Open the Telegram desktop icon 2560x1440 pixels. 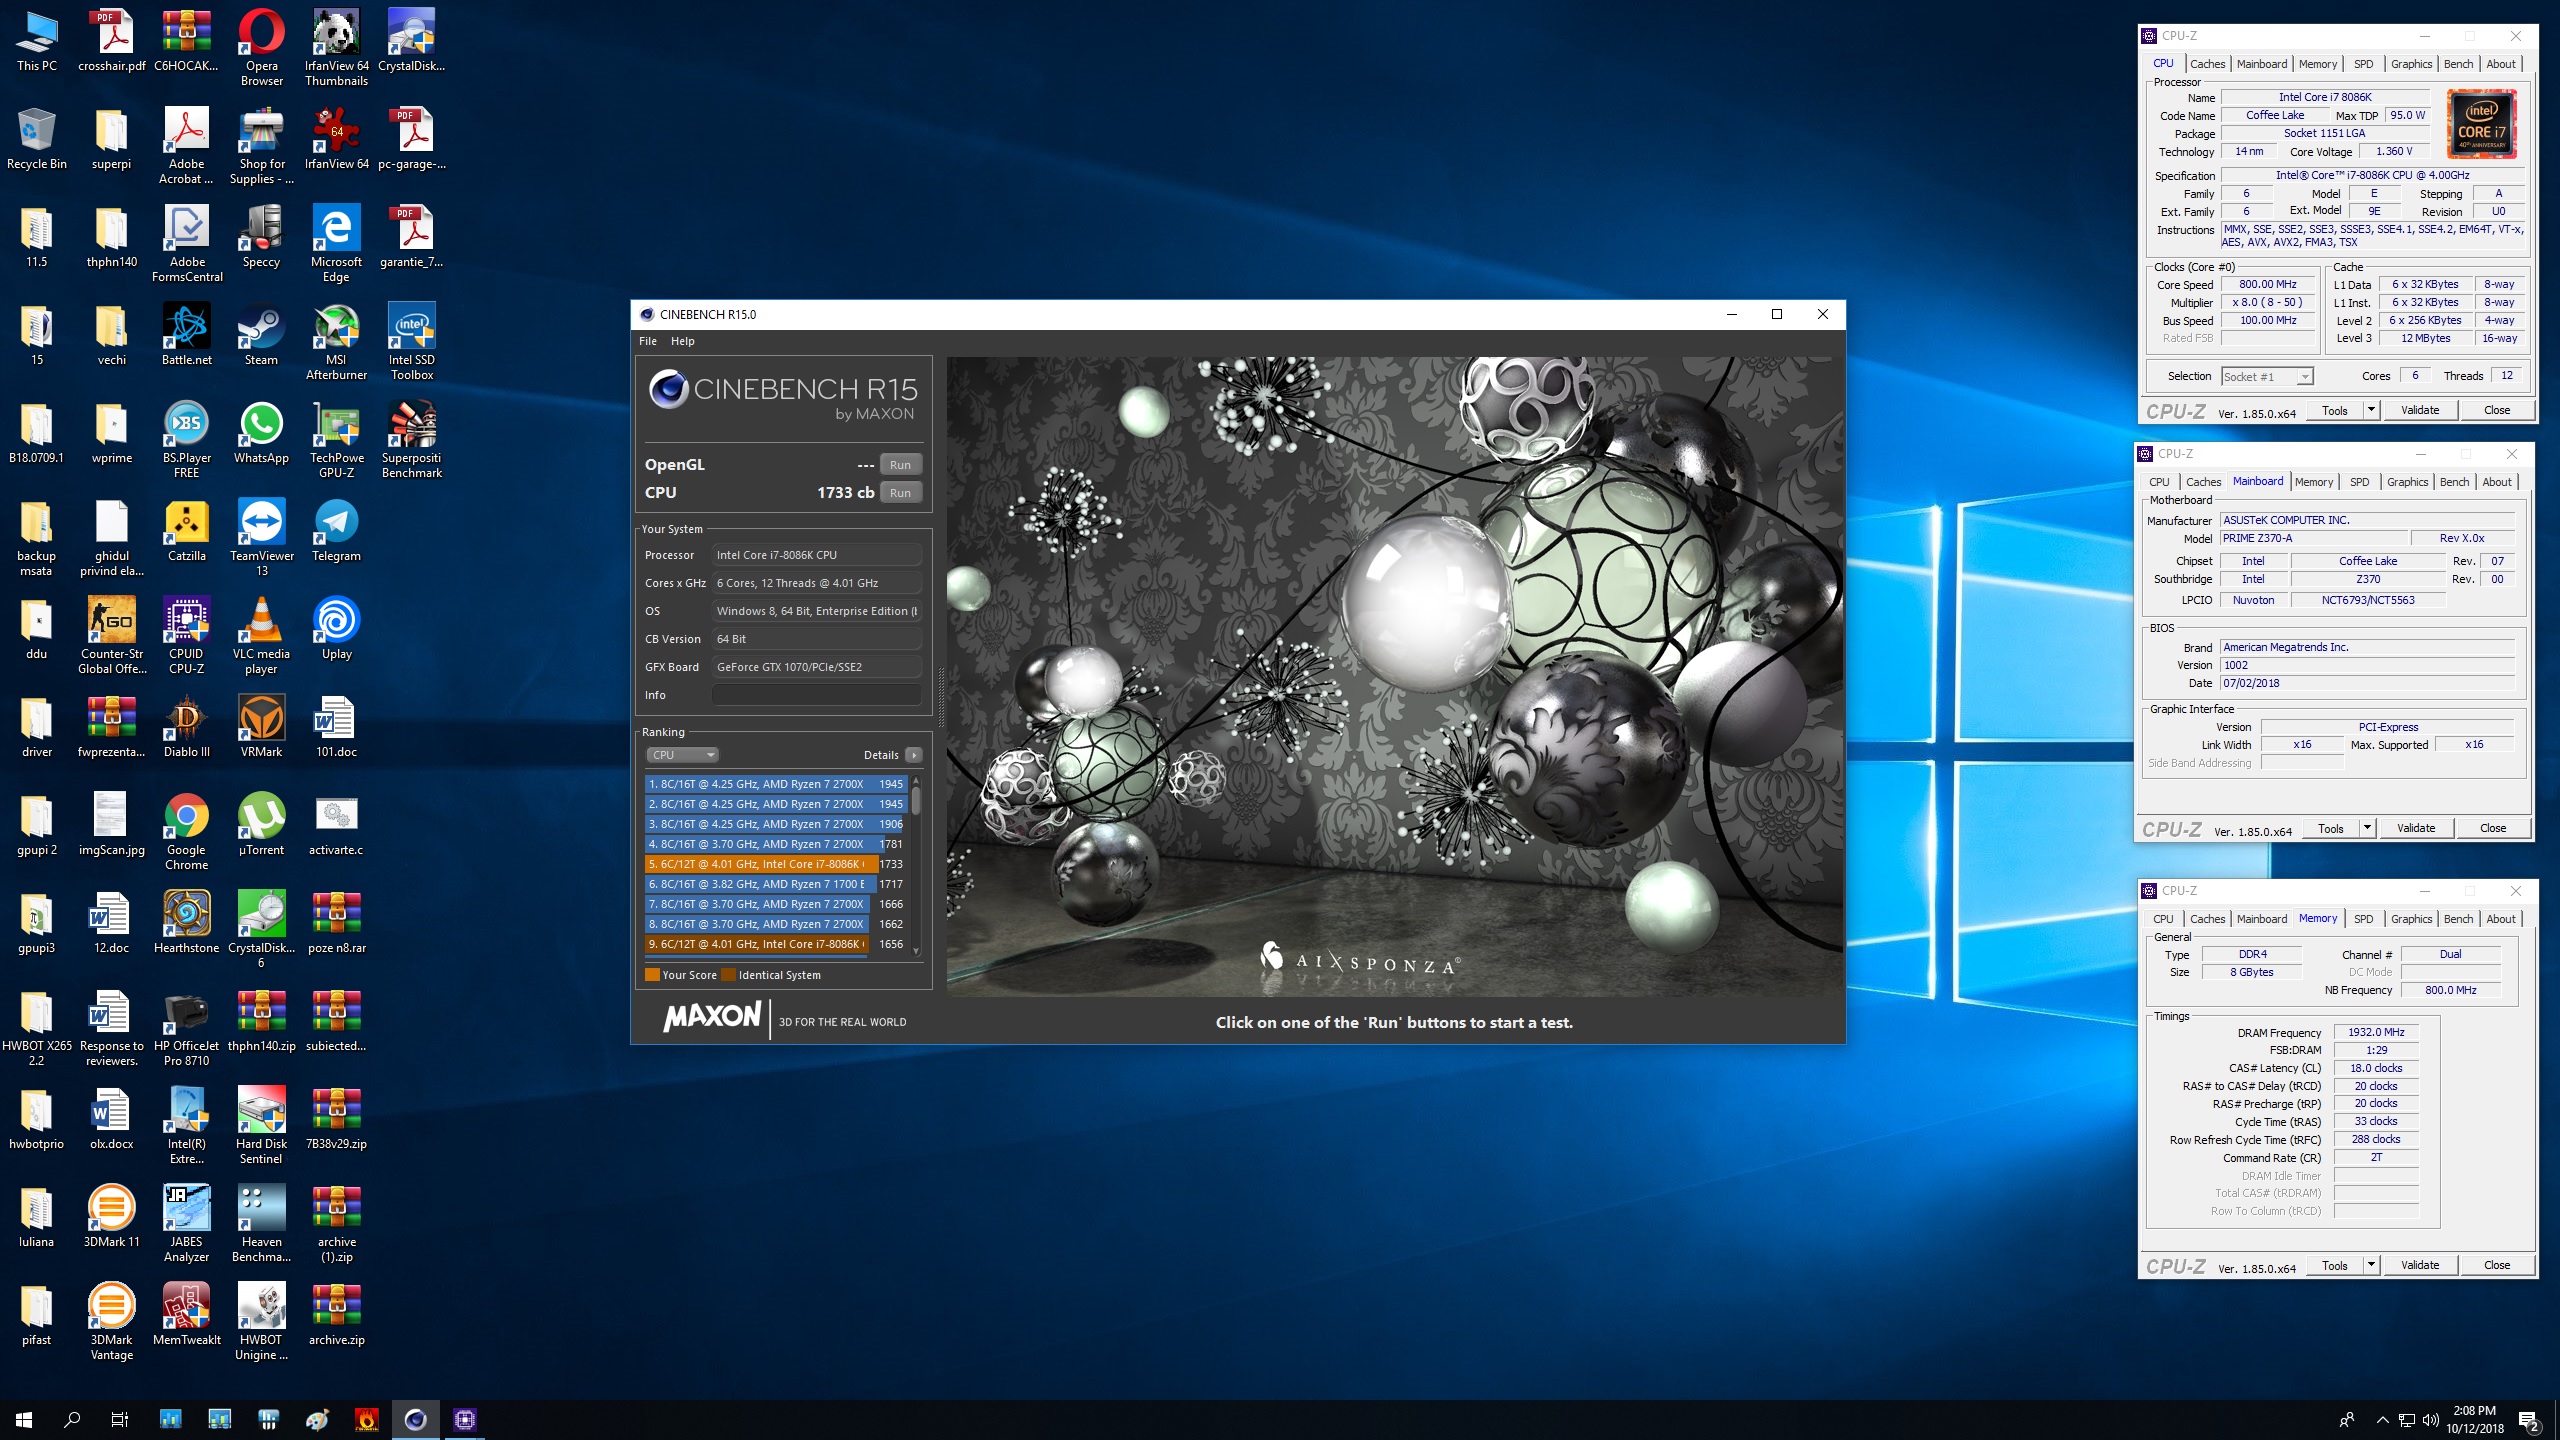(x=336, y=531)
